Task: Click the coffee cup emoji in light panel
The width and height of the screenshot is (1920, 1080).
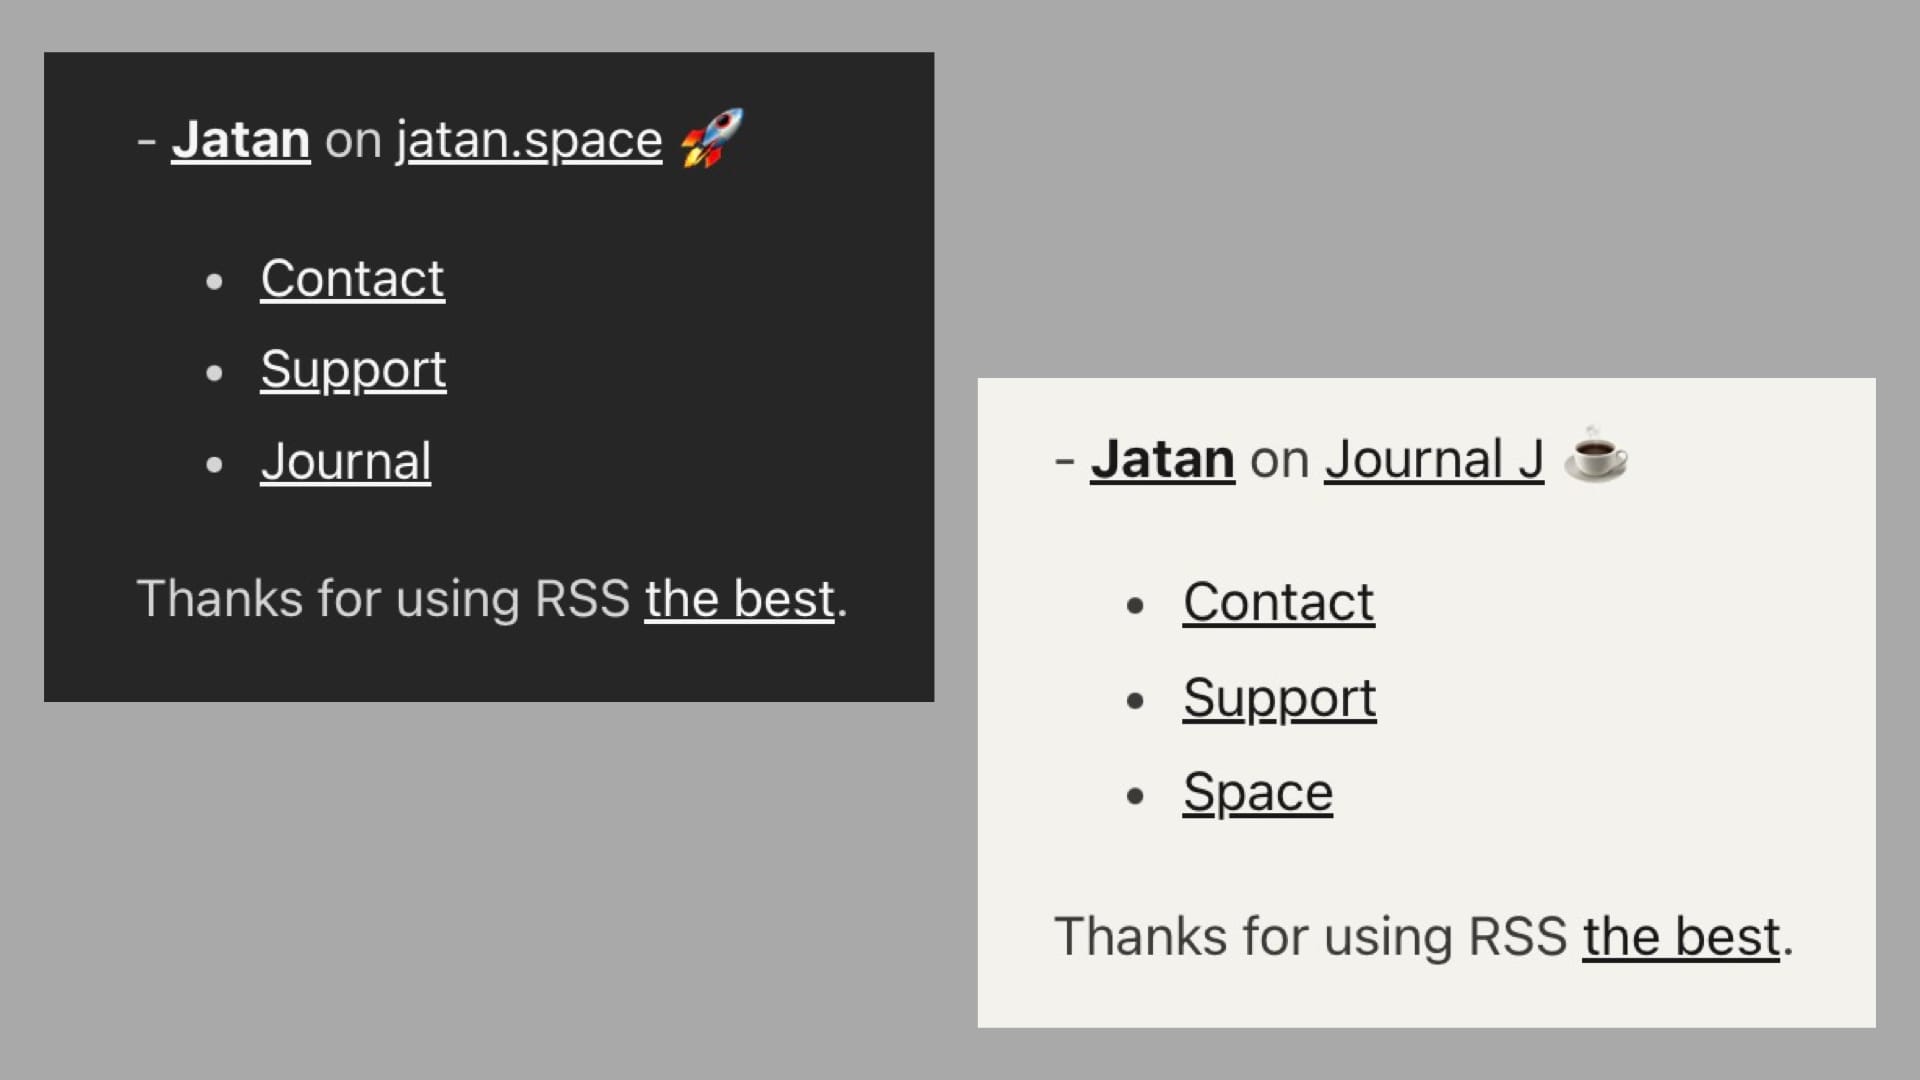Action: 1595,457
